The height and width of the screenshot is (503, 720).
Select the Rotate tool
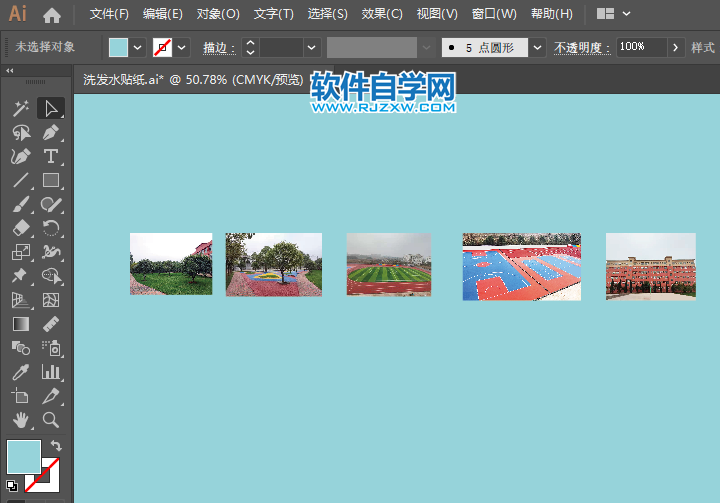(x=51, y=228)
